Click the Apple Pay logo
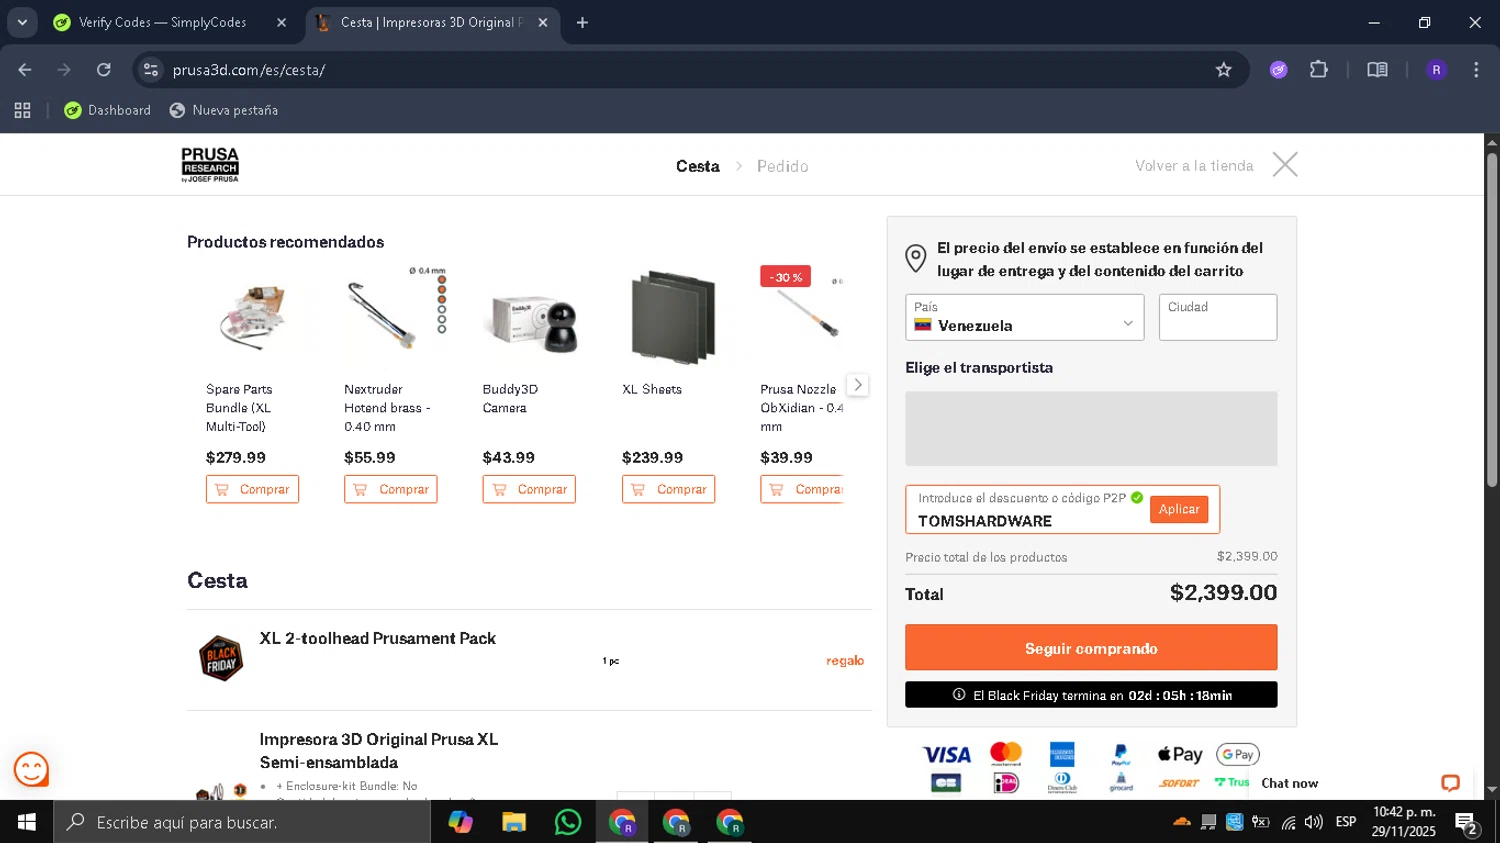 coord(1179,754)
